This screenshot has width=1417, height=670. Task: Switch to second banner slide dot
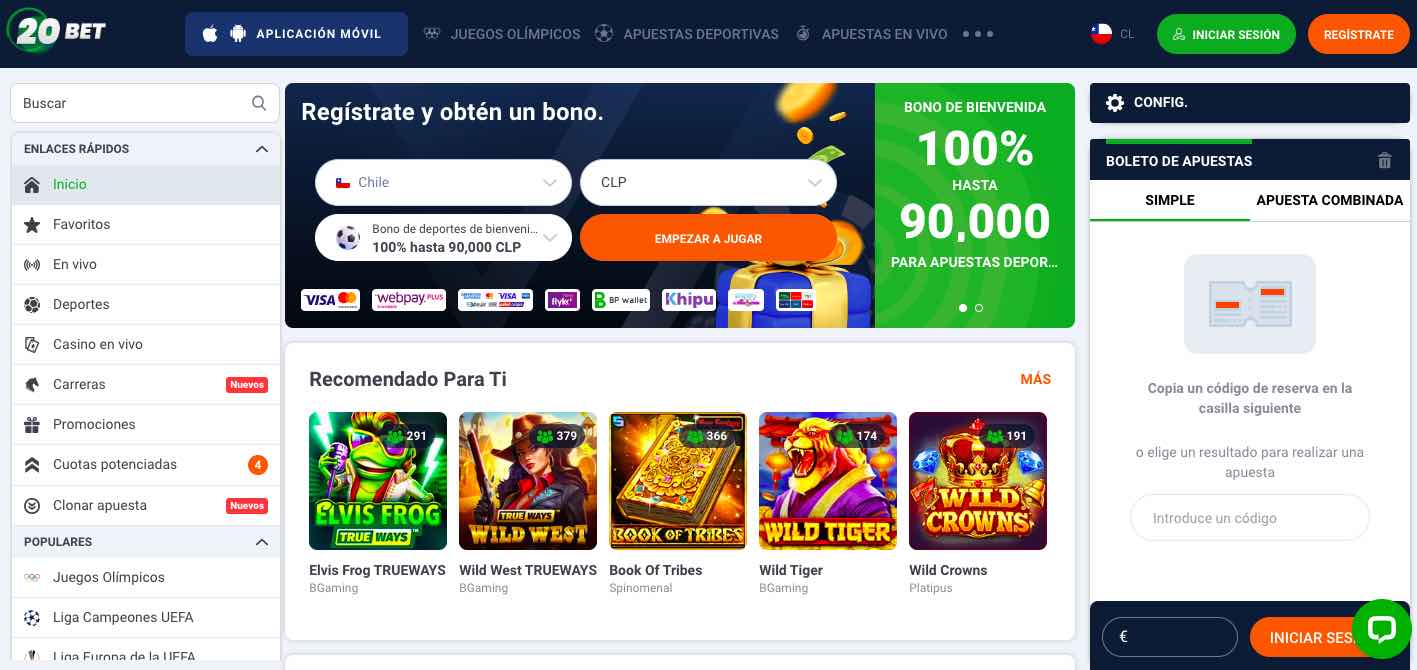click(x=978, y=308)
